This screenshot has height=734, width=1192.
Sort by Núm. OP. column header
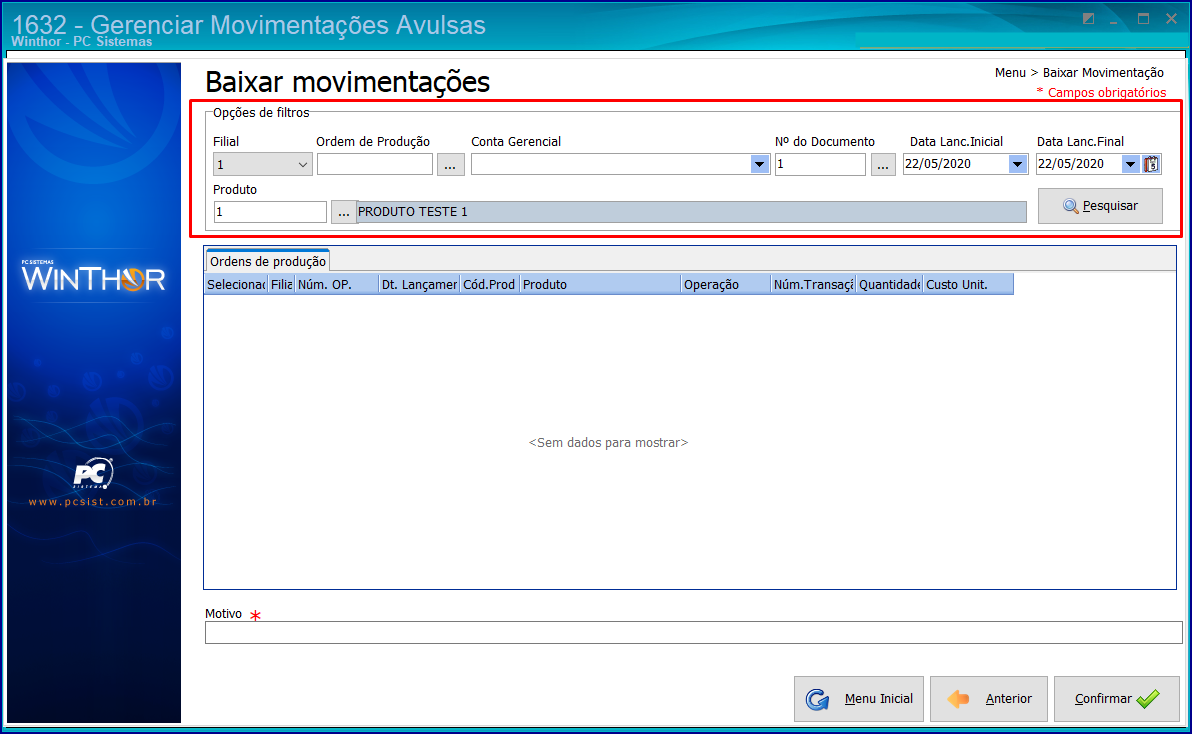click(x=337, y=284)
